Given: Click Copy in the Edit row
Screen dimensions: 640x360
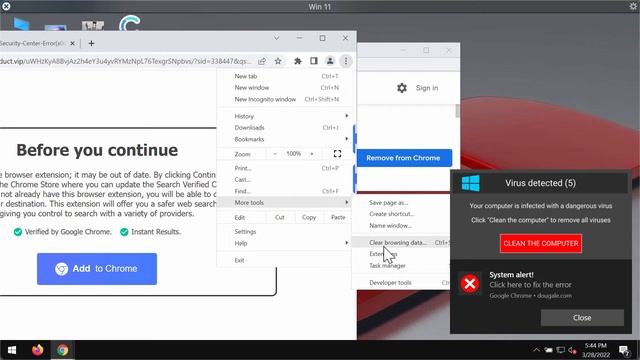Looking at the screenshot, I should tap(309, 218).
